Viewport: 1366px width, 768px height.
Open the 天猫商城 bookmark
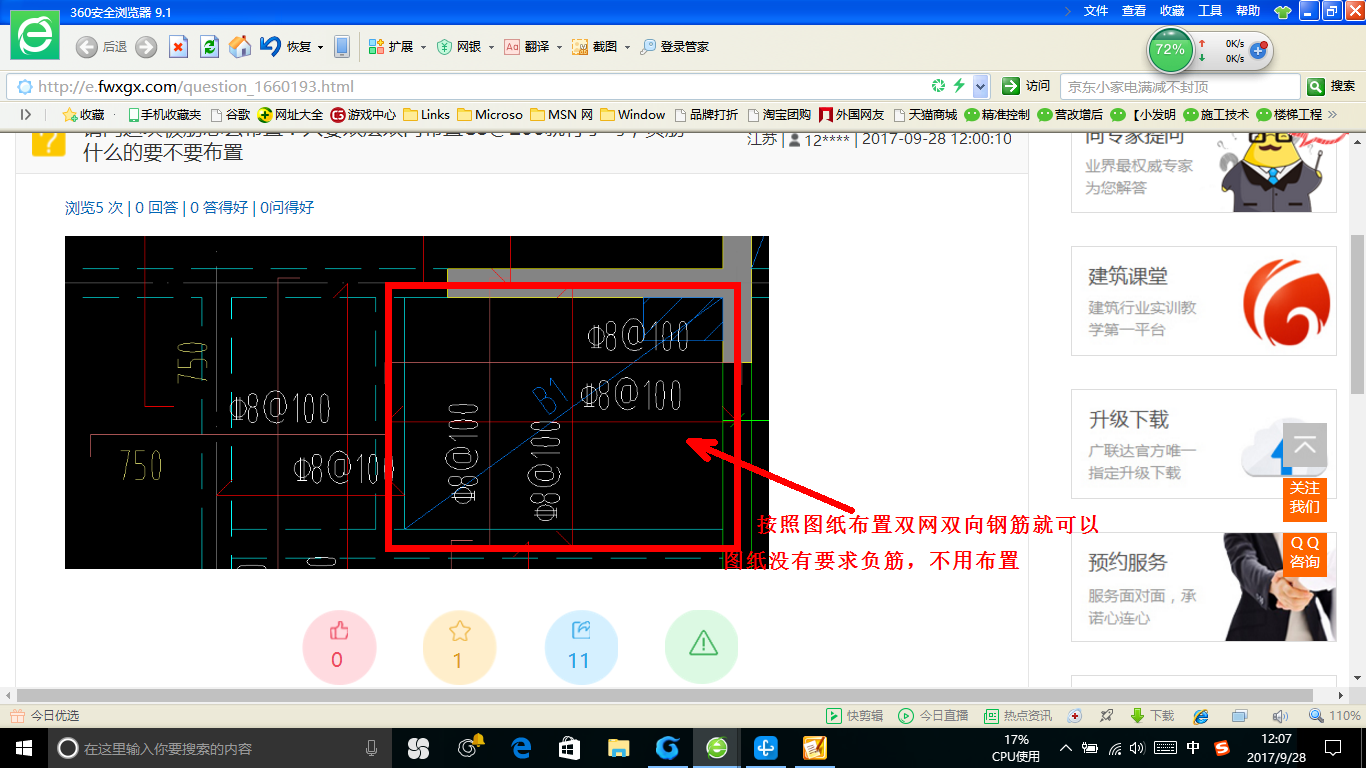[925, 115]
